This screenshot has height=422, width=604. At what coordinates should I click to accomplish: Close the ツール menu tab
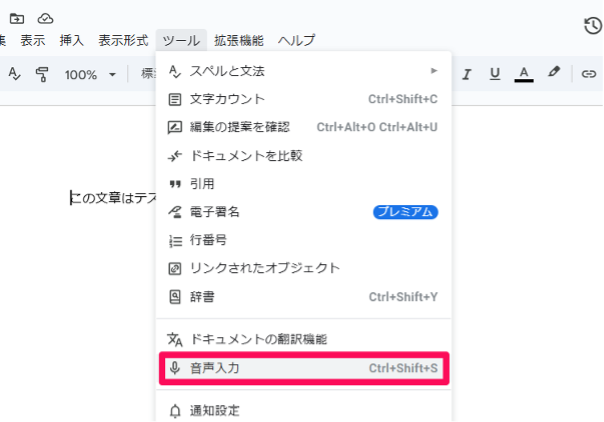pos(181,40)
